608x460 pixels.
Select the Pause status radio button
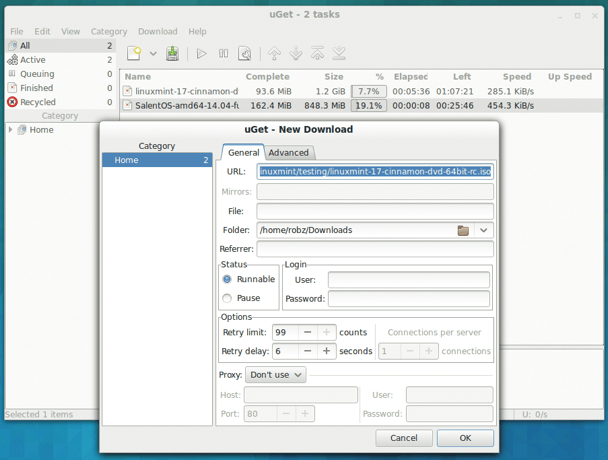pyautogui.click(x=227, y=298)
